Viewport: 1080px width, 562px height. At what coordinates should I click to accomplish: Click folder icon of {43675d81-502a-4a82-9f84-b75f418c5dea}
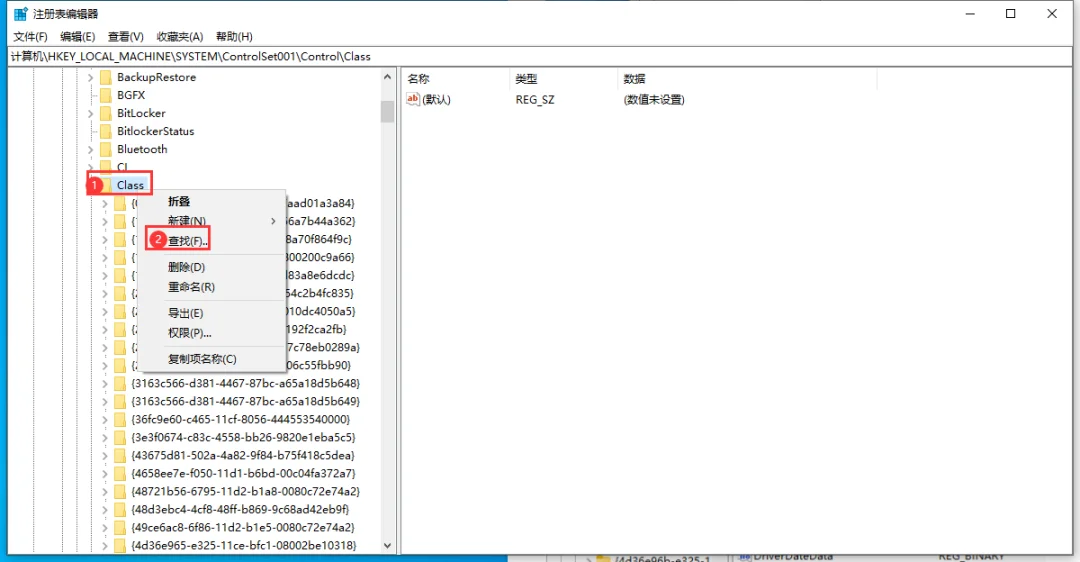coord(120,455)
